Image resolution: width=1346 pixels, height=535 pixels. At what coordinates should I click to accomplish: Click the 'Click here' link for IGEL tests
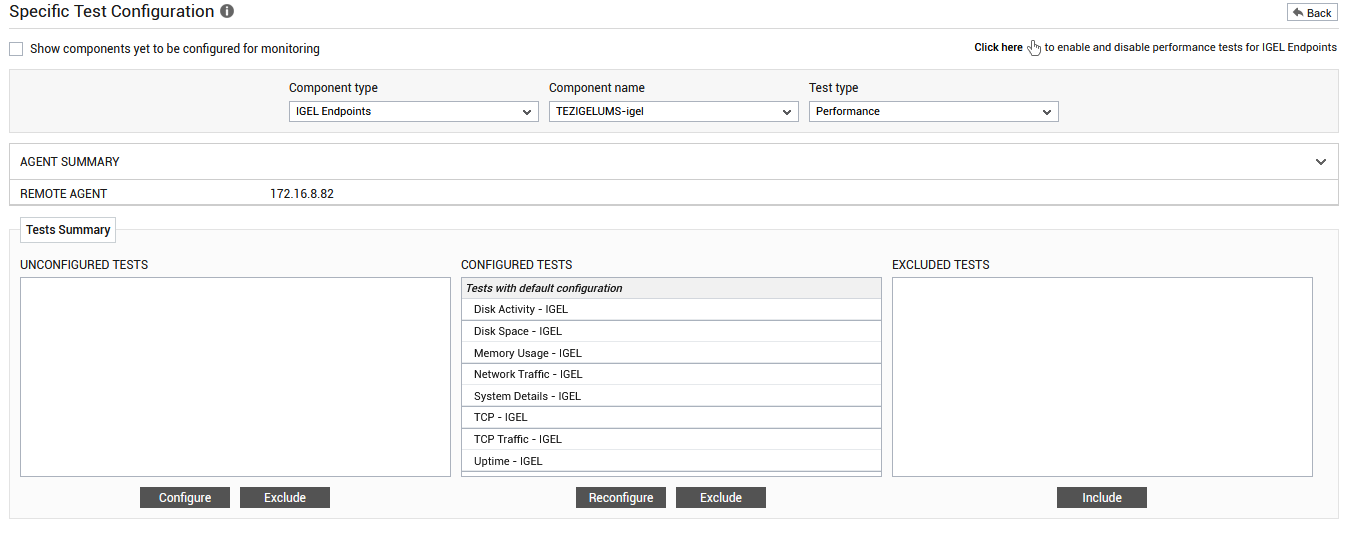point(998,47)
